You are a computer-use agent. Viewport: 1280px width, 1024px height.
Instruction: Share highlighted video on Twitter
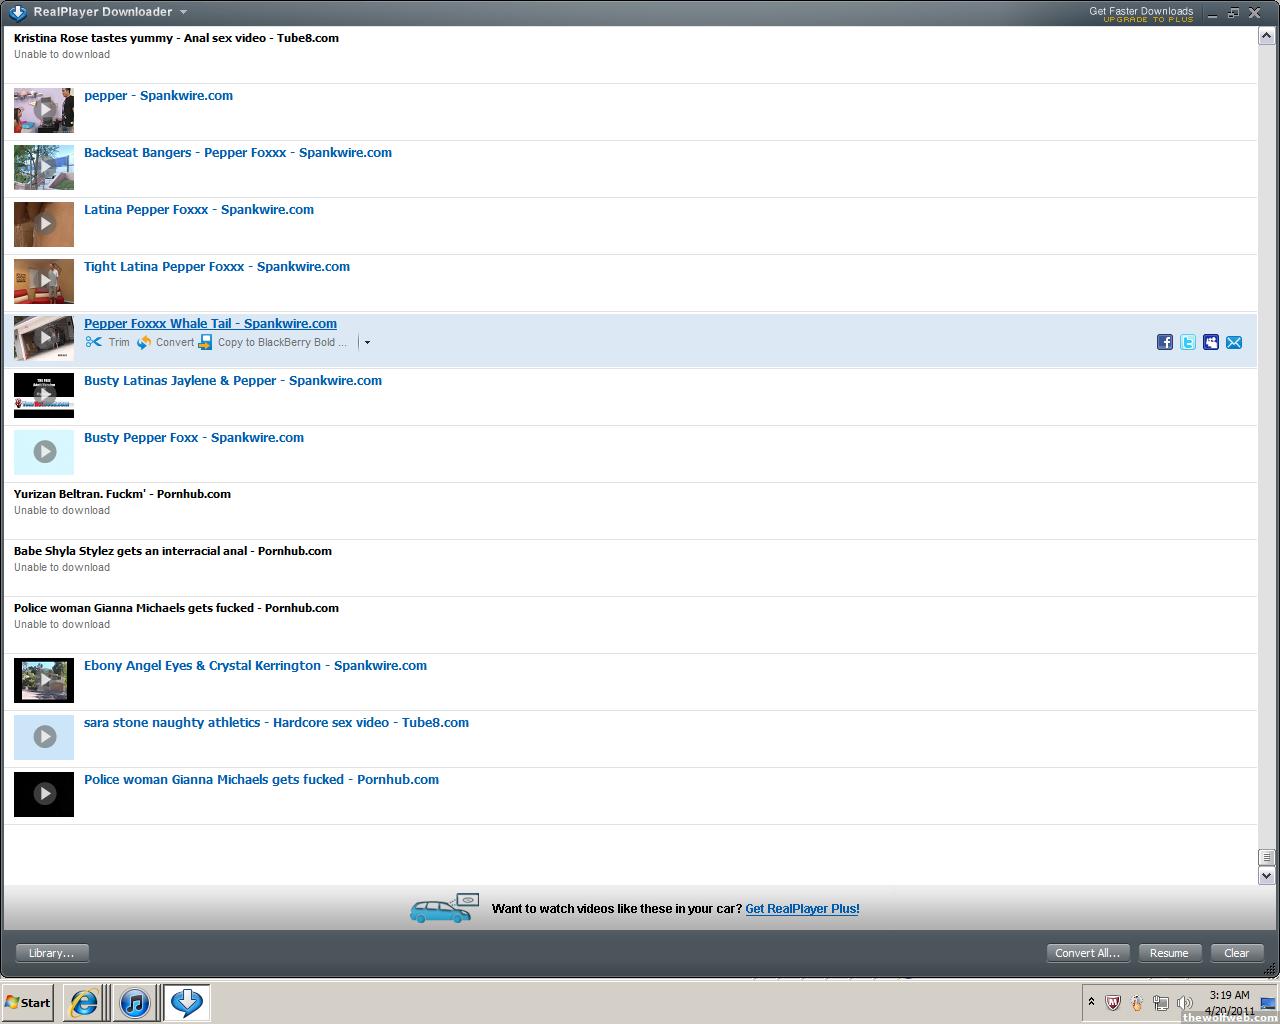tap(1188, 342)
